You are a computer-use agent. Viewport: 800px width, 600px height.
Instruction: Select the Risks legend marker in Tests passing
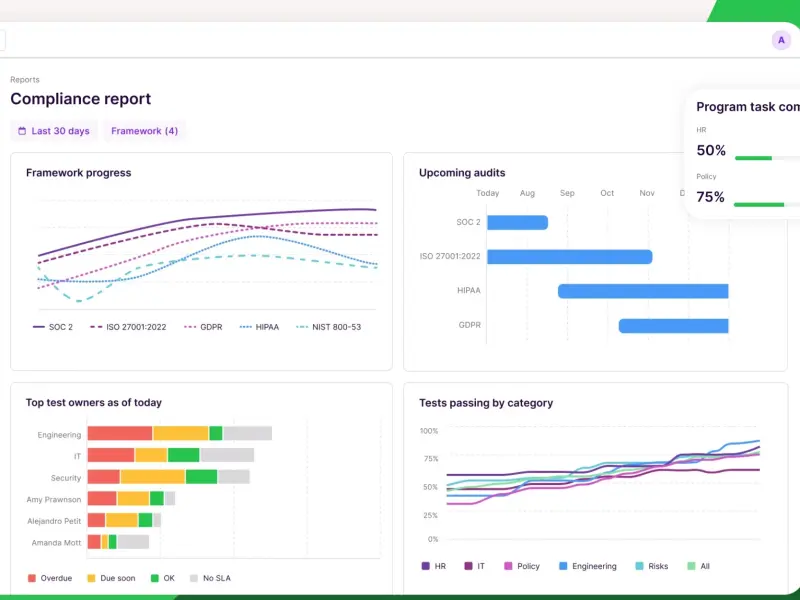[639, 566]
